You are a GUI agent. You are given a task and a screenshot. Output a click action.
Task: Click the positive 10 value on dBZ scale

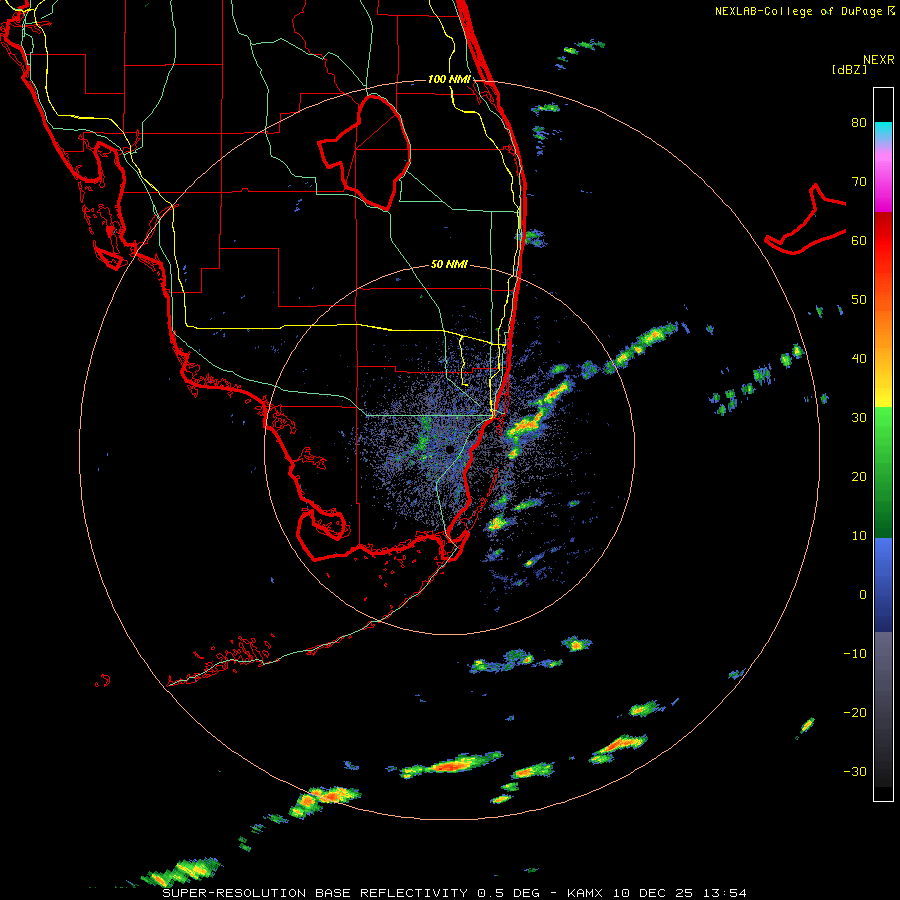click(859, 536)
